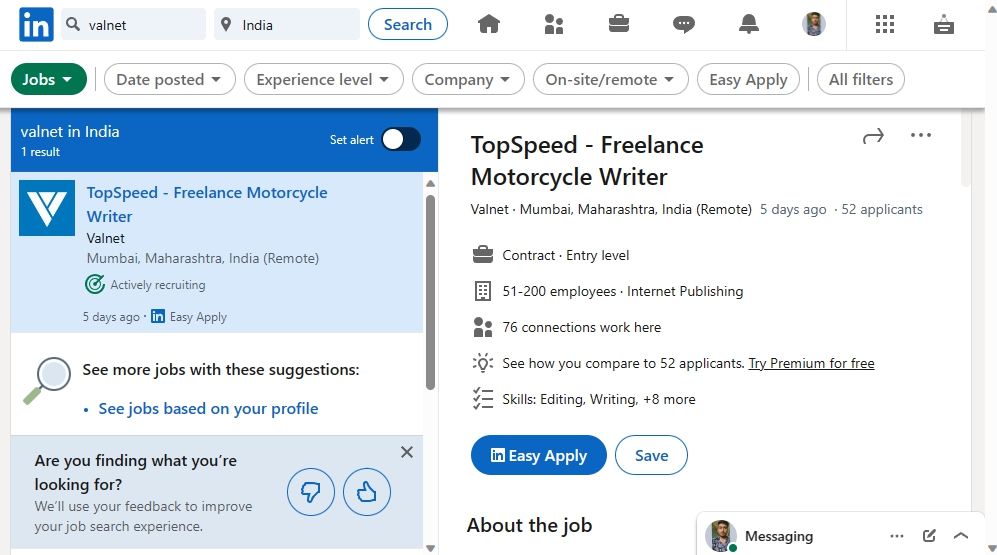
Task: Expand the Experience level dropdown
Action: pyautogui.click(x=323, y=80)
